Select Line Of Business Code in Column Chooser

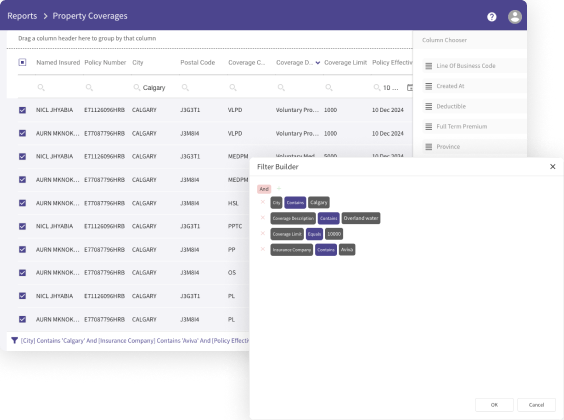click(466, 66)
